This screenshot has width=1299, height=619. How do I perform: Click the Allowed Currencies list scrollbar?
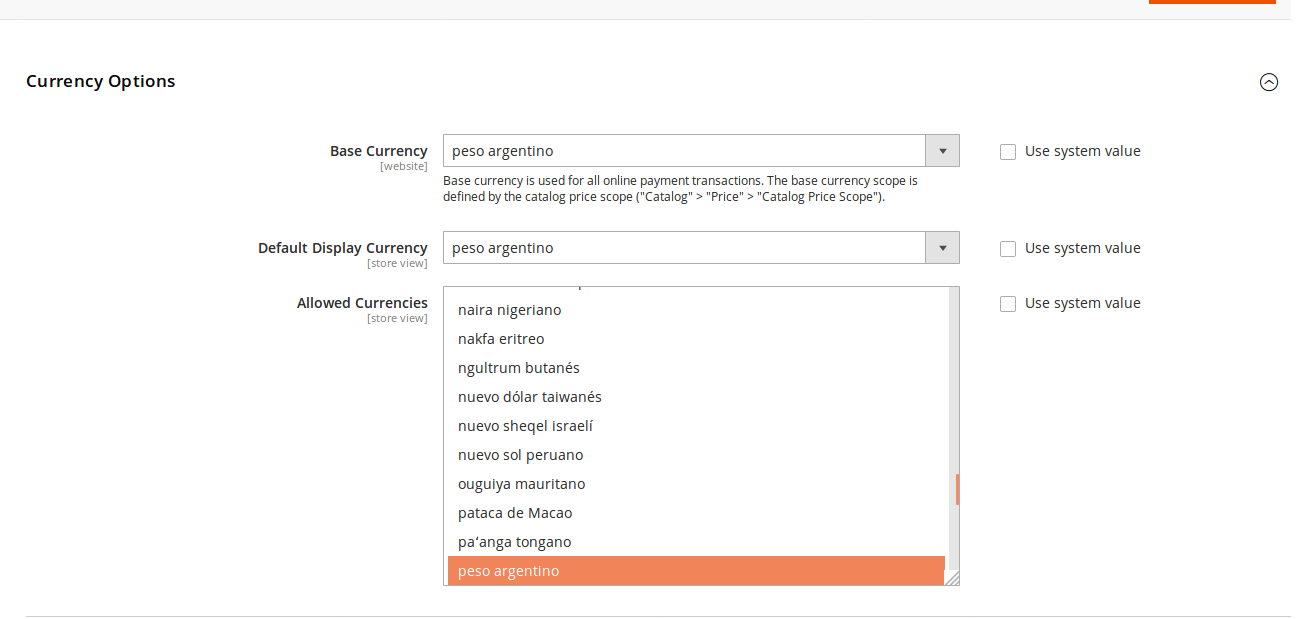953,489
